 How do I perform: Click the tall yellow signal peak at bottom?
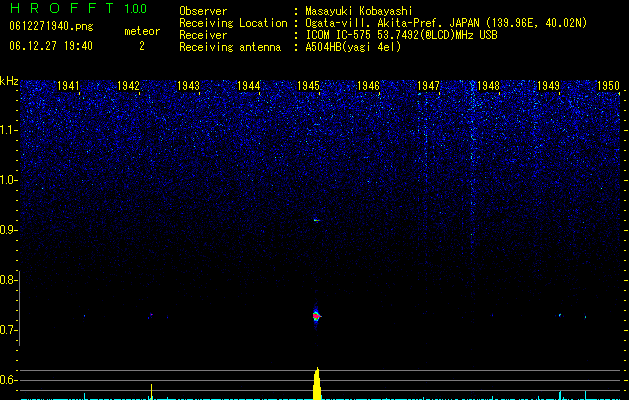tap(317, 384)
